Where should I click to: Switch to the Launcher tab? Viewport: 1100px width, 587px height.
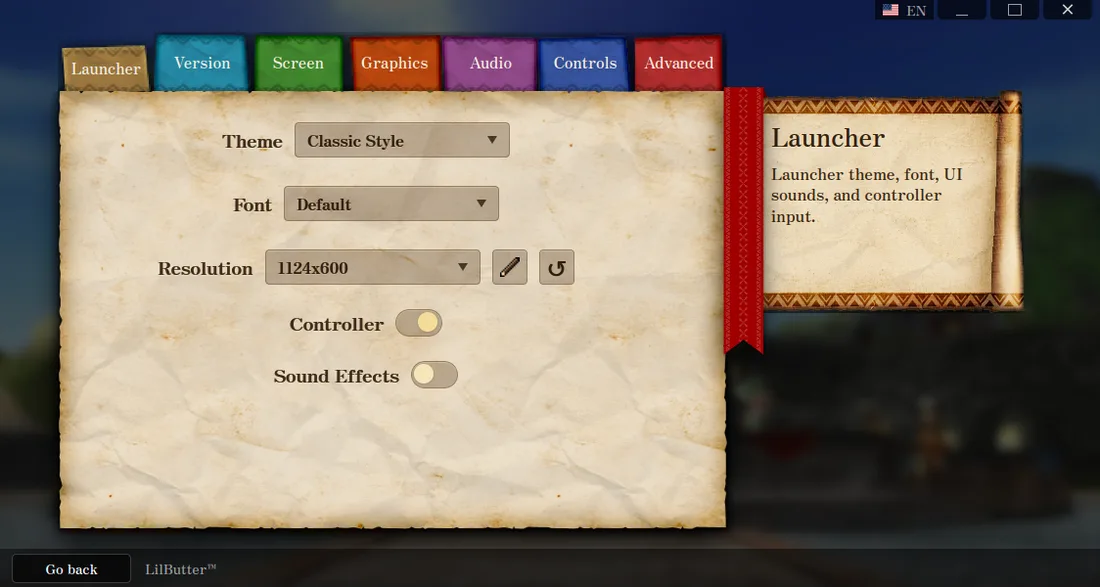pos(106,69)
